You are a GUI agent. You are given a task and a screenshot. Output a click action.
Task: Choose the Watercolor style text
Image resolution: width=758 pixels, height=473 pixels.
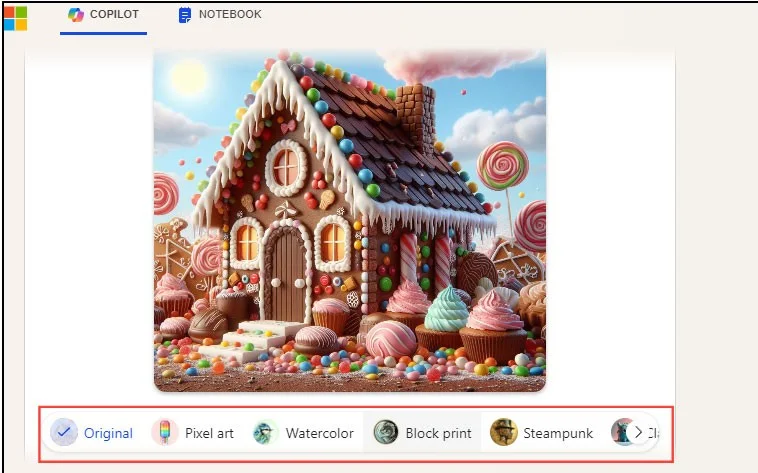(319, 434)
